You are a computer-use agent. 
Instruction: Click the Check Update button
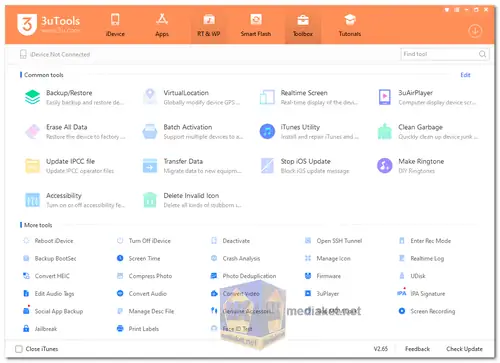(464, 349)
